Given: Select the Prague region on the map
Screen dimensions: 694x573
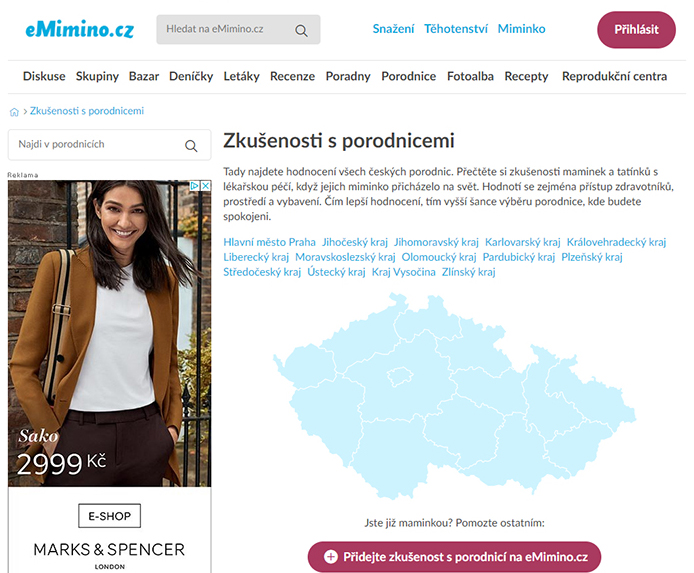Looking at the screenshot, I should tap(400, 377).
